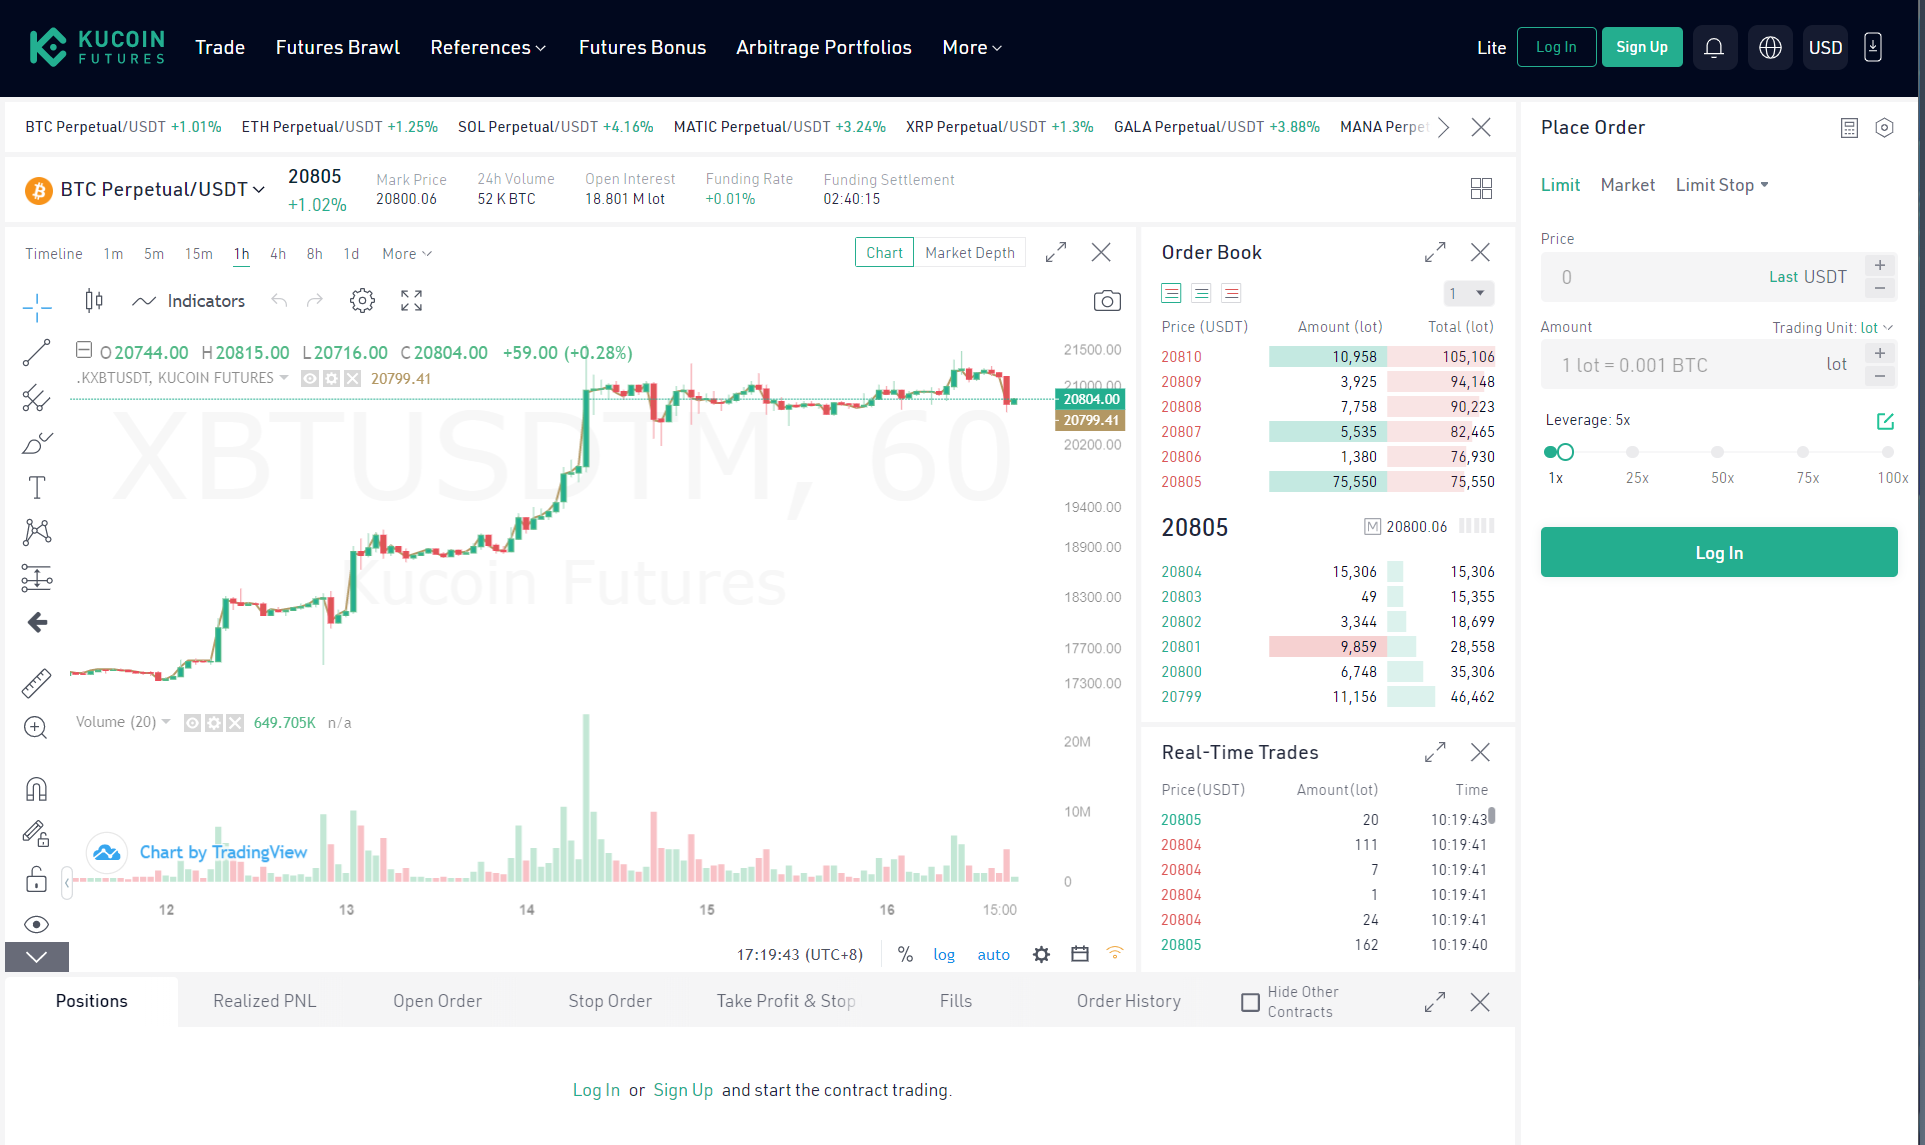Enter fullscreen chart mode
Viewport: 1925px width, 1145px height.
[x=411, y=301]
